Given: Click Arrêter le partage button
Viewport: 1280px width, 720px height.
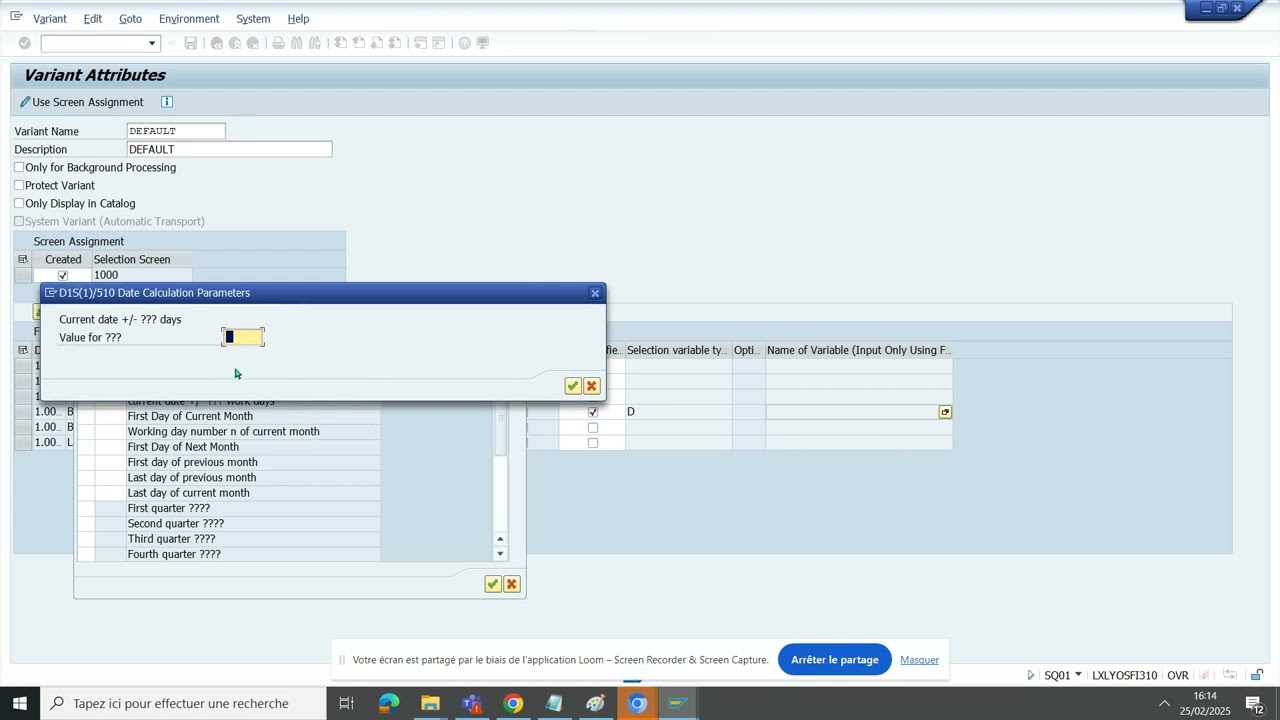Looking at the screenshot, I should (834, 660).
